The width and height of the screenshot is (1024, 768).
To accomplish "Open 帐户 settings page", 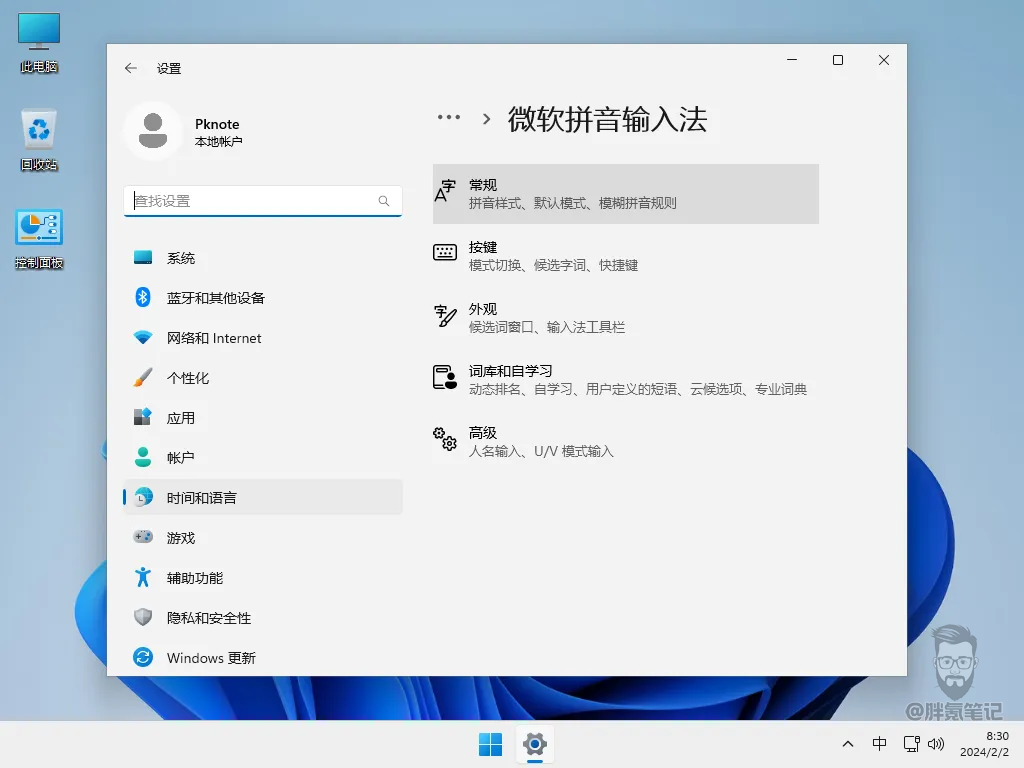I will 263,458.
